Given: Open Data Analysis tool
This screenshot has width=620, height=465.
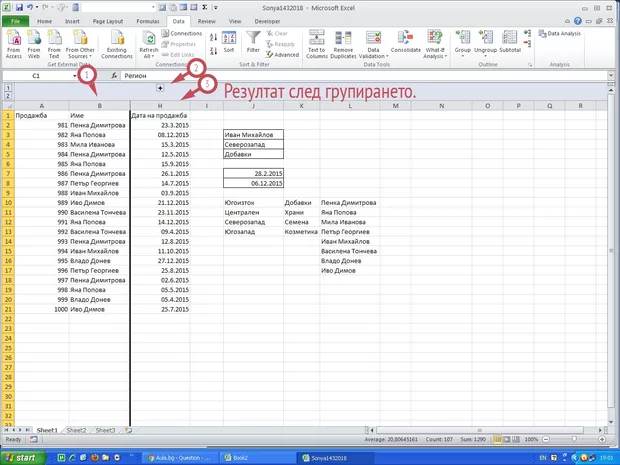Looking at the screenshot, I should (565, 33).
